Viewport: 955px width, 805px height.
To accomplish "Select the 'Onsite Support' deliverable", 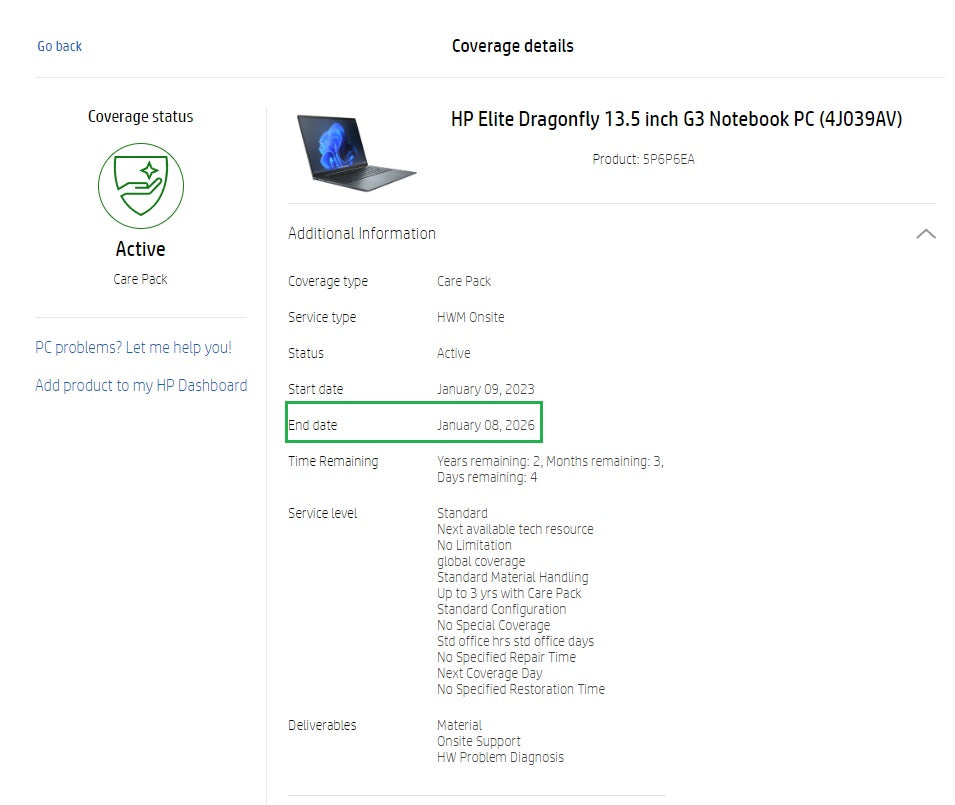I will coord(479,742).
